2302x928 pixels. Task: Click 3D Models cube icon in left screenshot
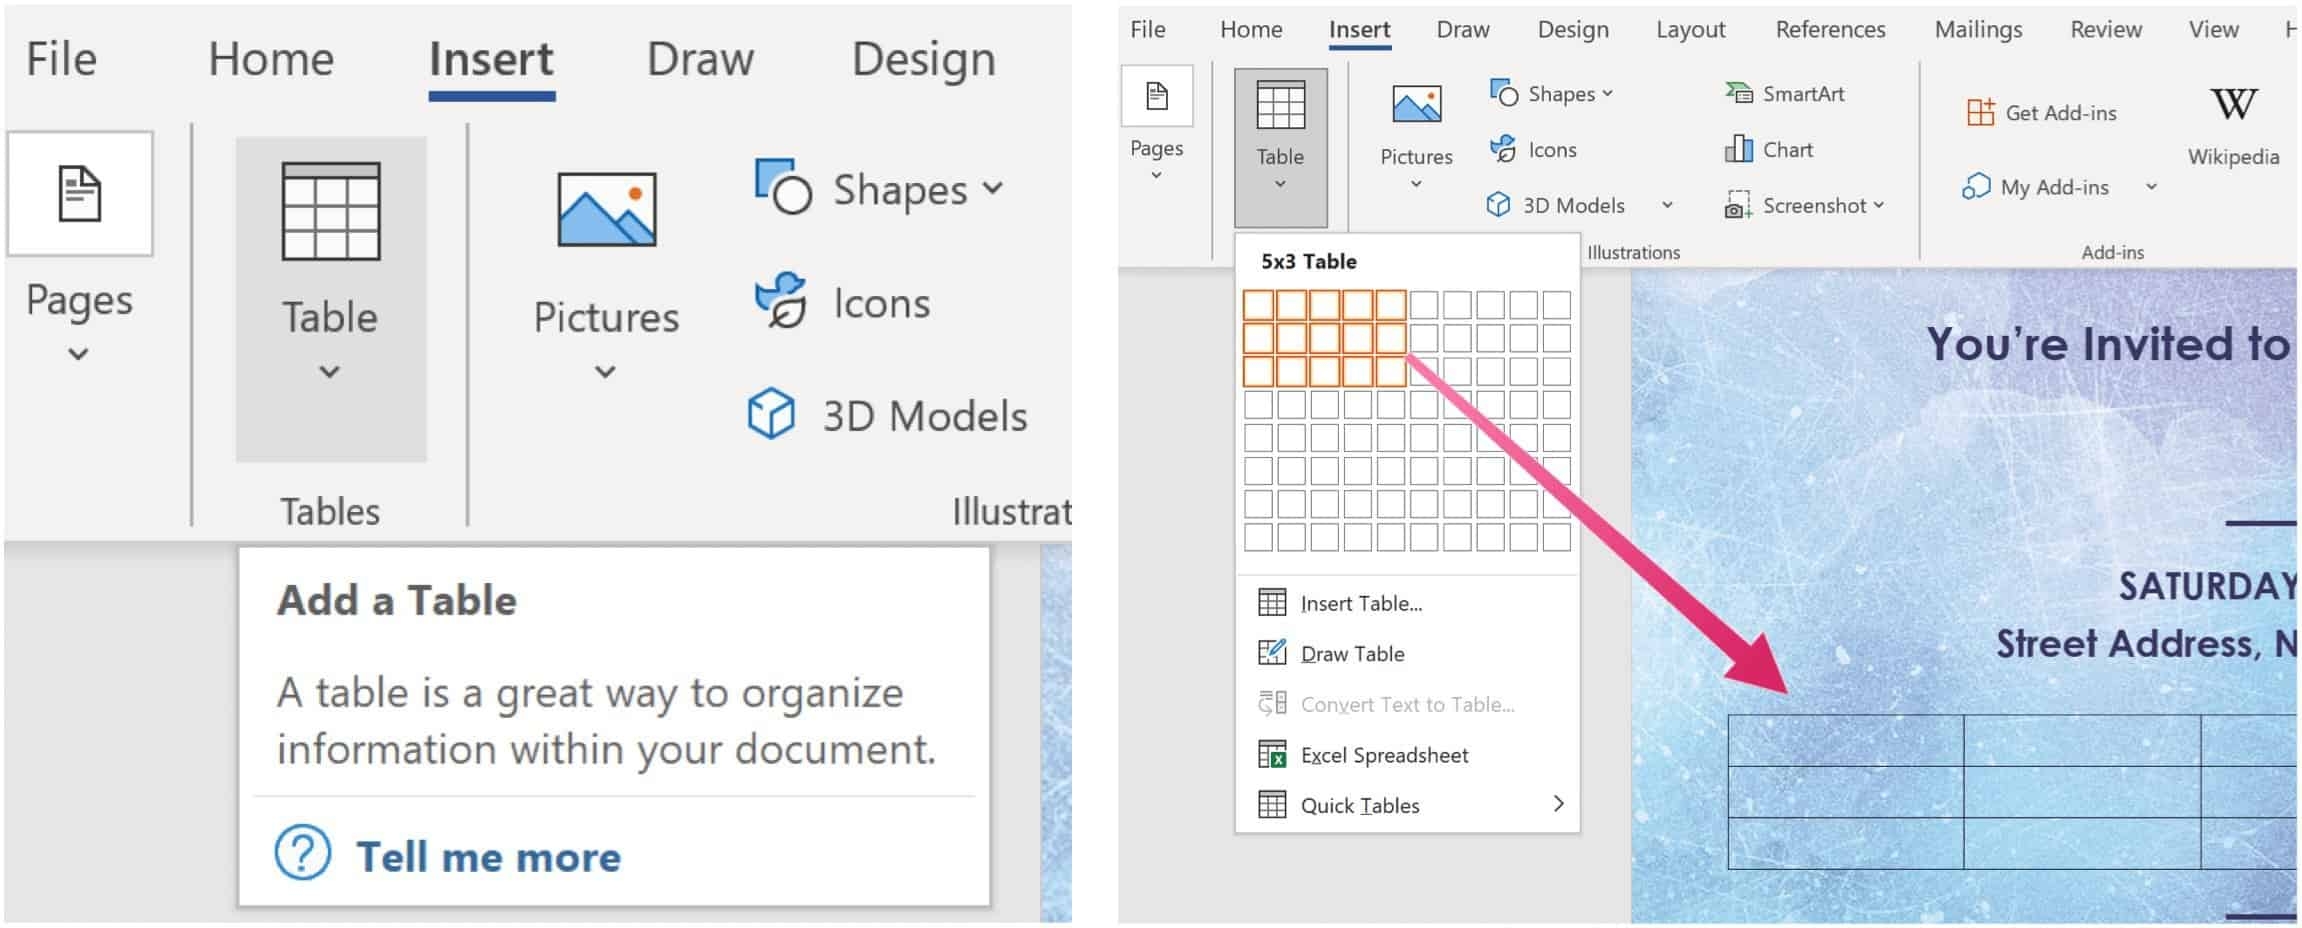click(x=771, y=414)
